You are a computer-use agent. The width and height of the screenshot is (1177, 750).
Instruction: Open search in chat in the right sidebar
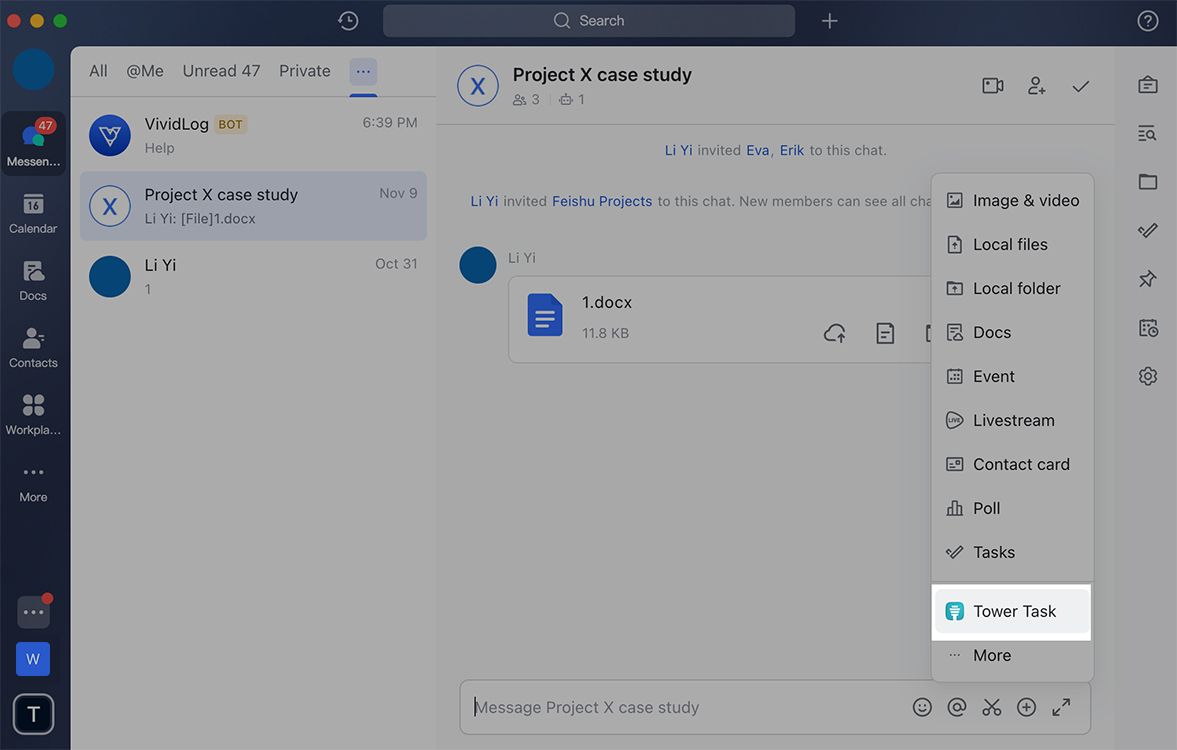click(1147, 134)
